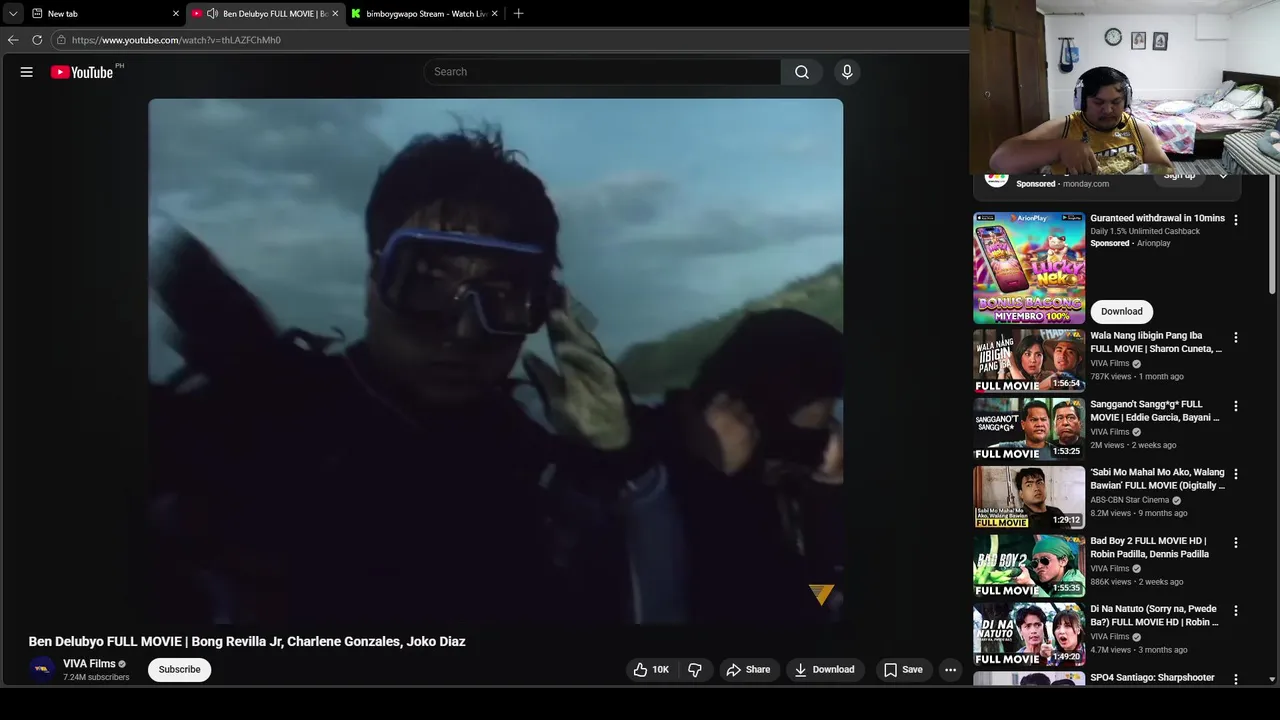The height and width of the screenshot is (720, 1280).
Task: Open the Guranteed withdrawal in 10mins ad title
Action: (x=1157, y=218)
